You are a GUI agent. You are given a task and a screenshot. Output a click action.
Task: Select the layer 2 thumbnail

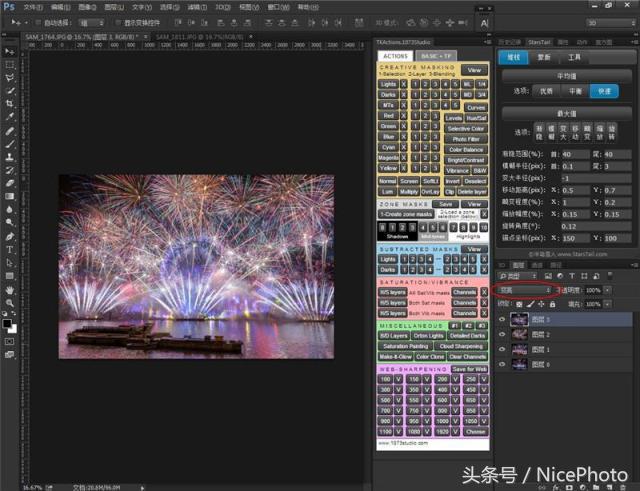pyautogui.click(x=520, y=335)
